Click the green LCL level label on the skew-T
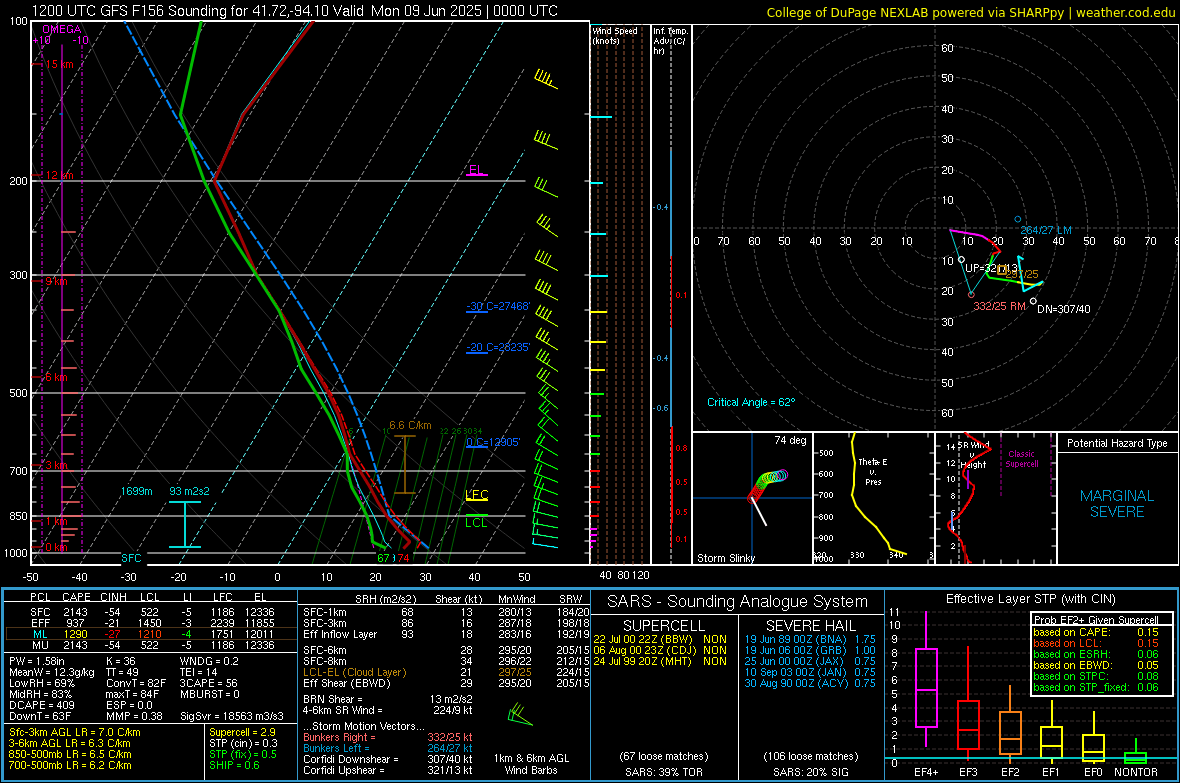Viewport: 1180px width, 783px height. pos(476,523)
